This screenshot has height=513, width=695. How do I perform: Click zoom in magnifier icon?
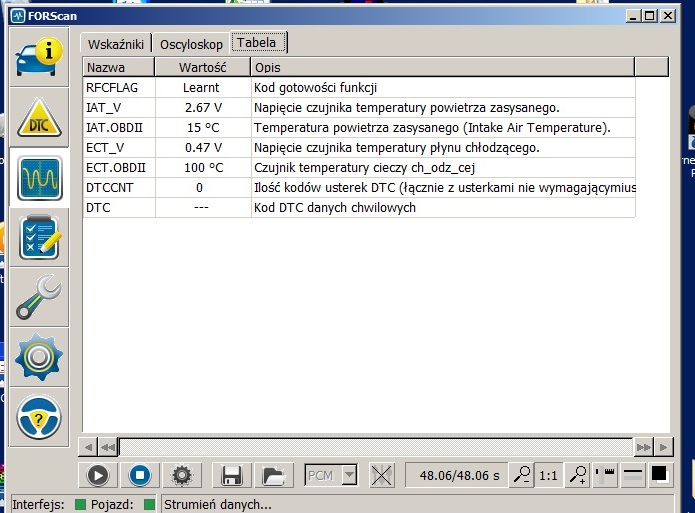pyautogui.click(x=576, y=475)
